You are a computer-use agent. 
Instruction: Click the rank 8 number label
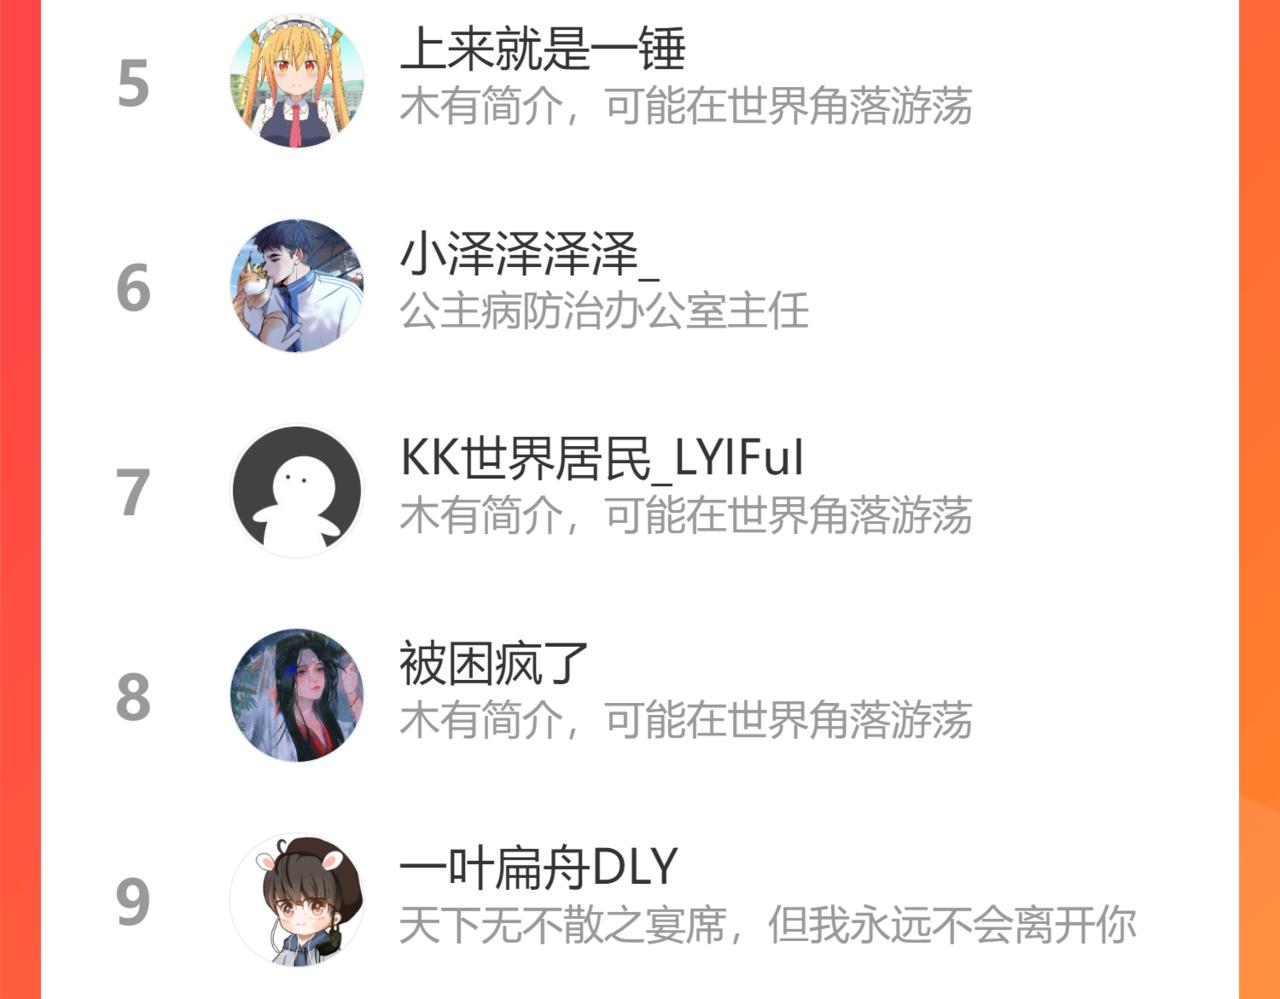point(133,698)
